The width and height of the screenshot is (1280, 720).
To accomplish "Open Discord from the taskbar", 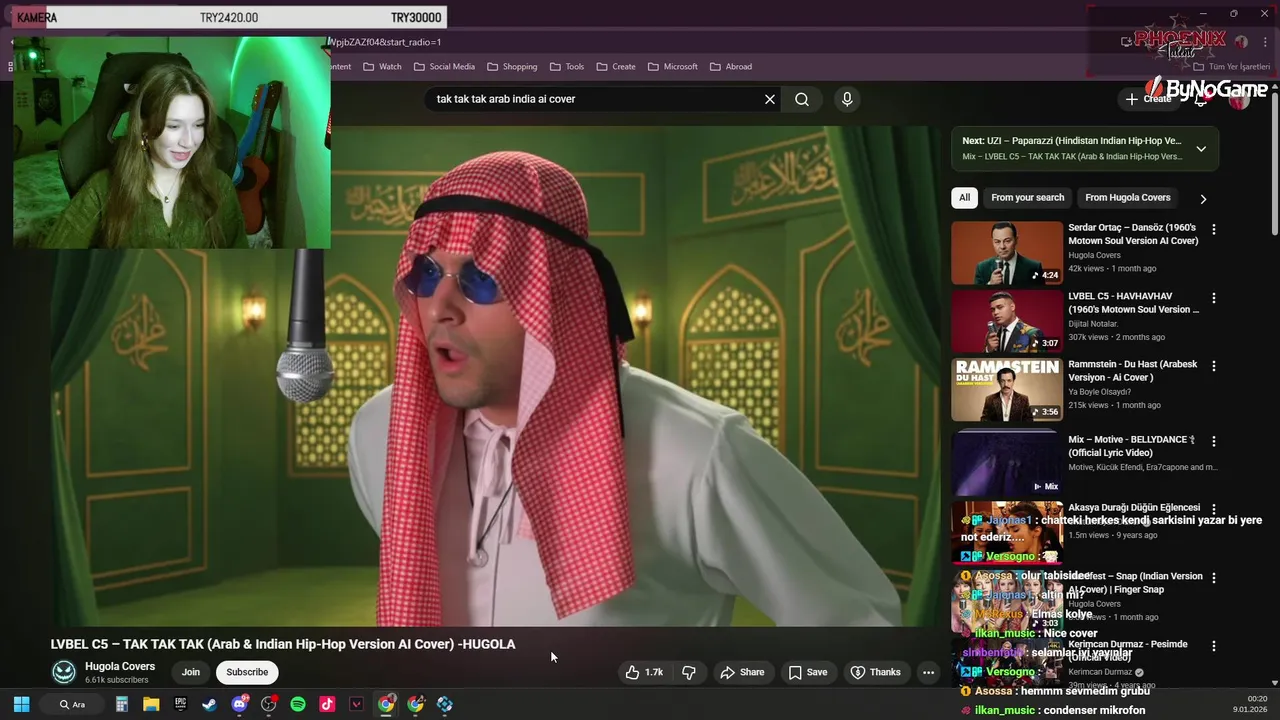I will (239, 704).
